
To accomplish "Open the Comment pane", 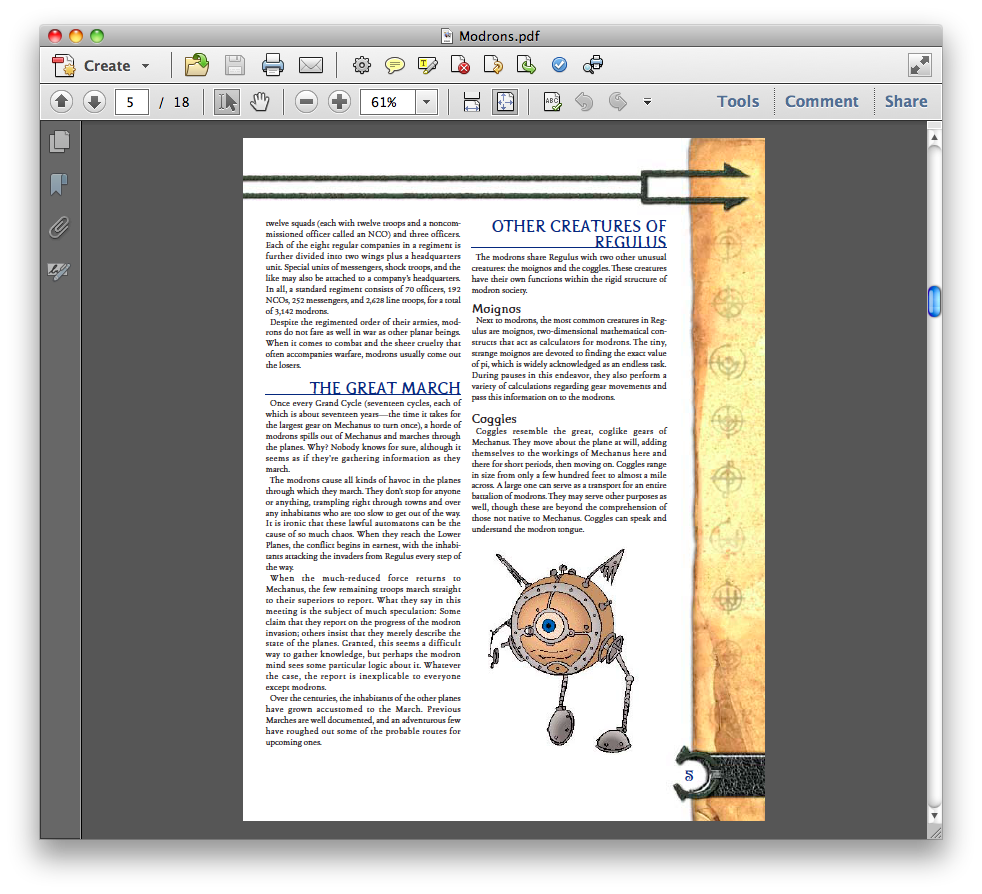I will (821, 102).
